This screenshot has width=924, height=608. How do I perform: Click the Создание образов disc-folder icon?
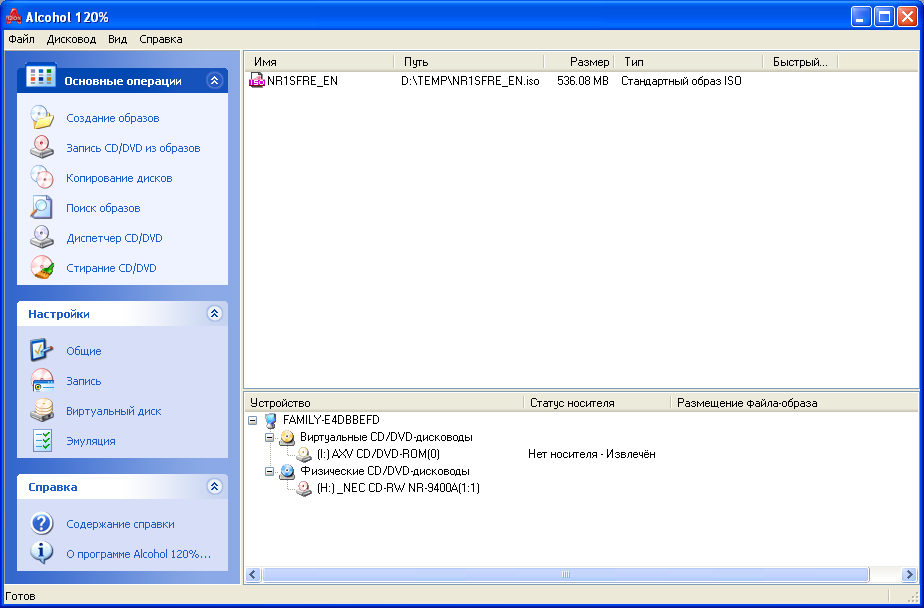(x=42, y=118)
